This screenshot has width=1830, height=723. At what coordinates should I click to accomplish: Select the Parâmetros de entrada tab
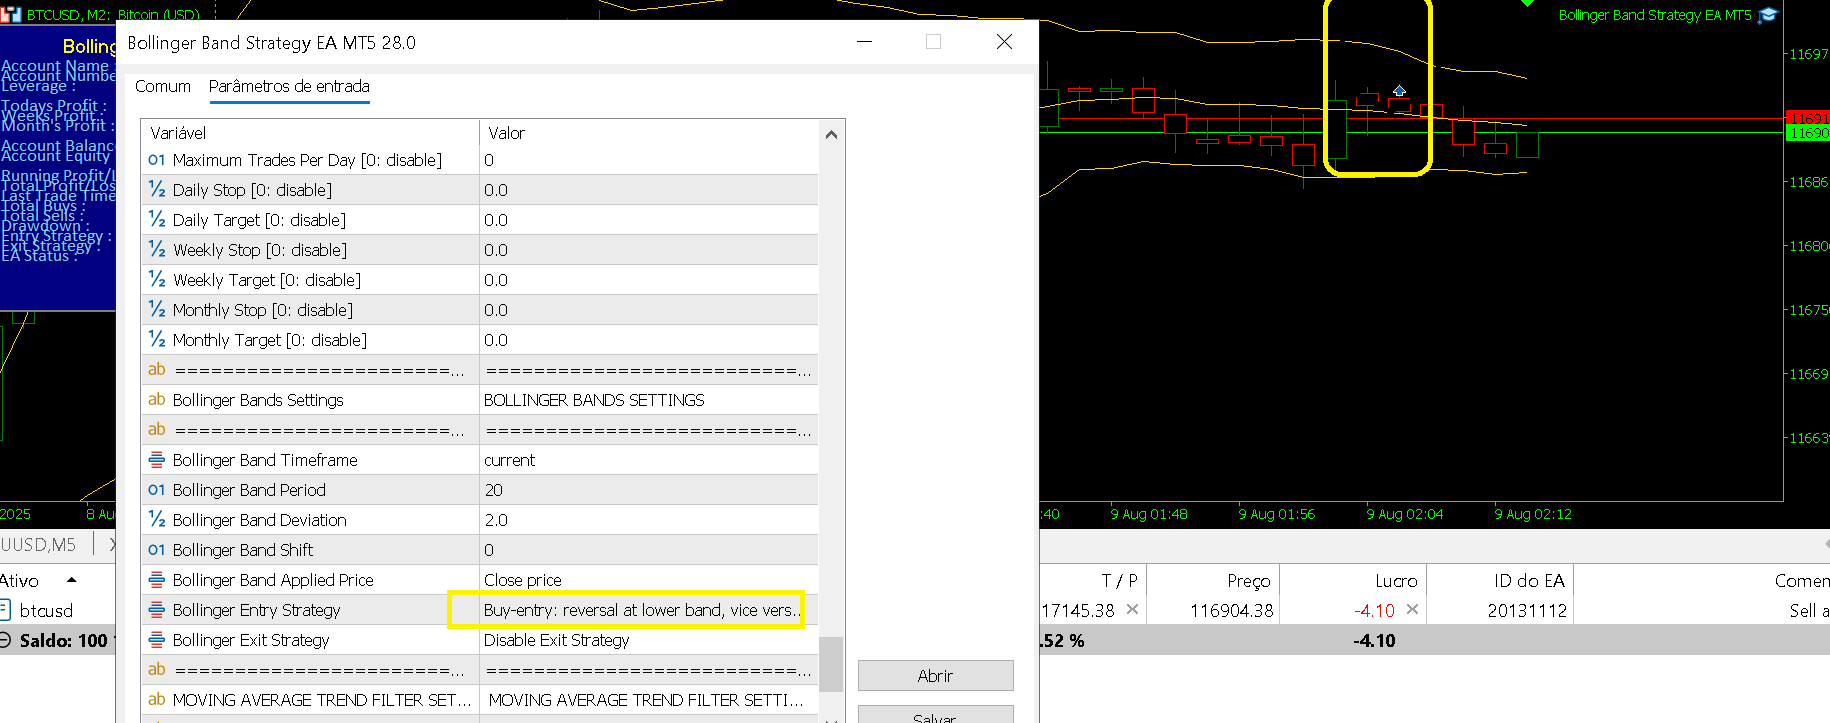289,87
